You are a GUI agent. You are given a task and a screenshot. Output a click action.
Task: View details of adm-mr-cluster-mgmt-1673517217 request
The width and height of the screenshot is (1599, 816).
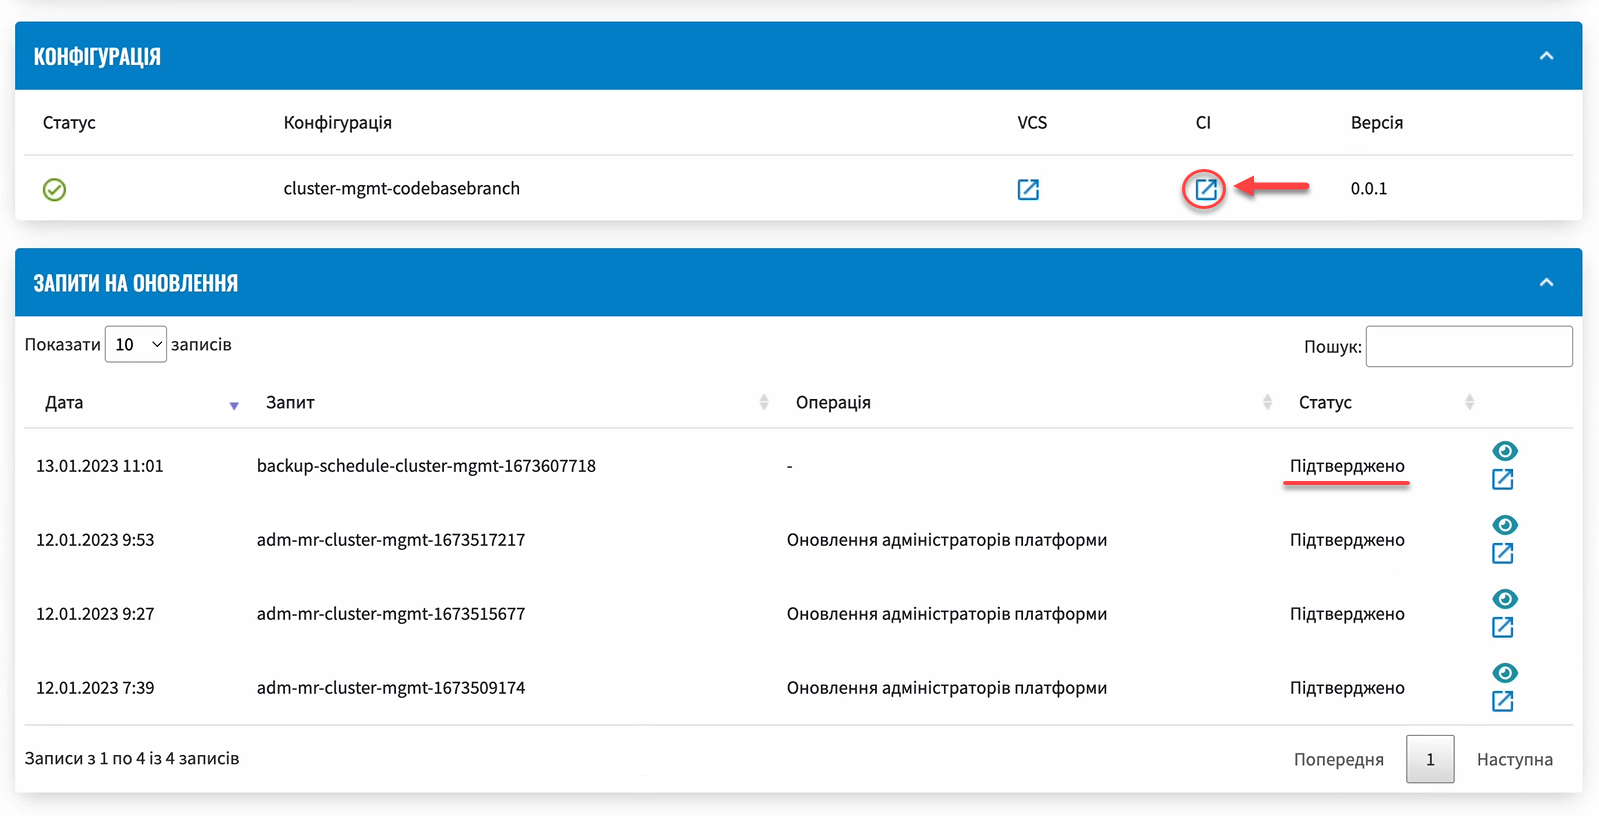point(1505,525)
